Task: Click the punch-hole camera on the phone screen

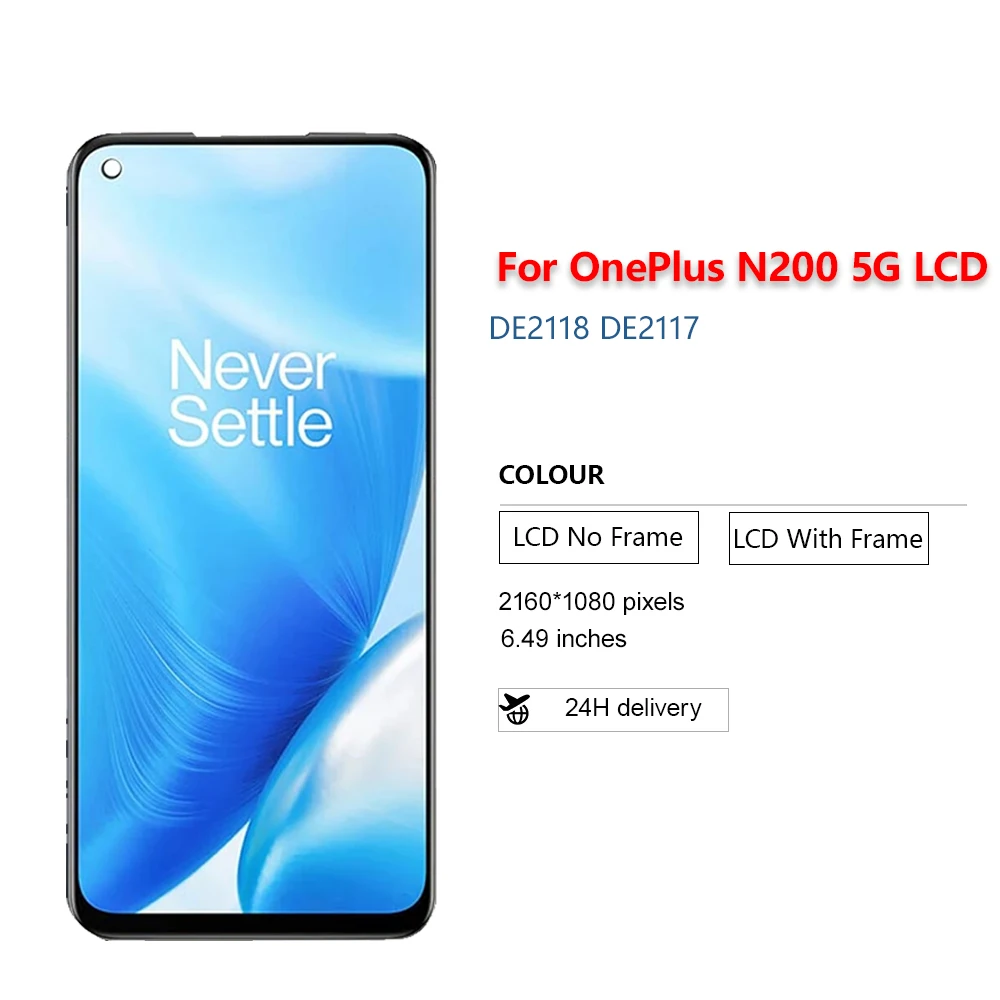Action: (112, 169)
